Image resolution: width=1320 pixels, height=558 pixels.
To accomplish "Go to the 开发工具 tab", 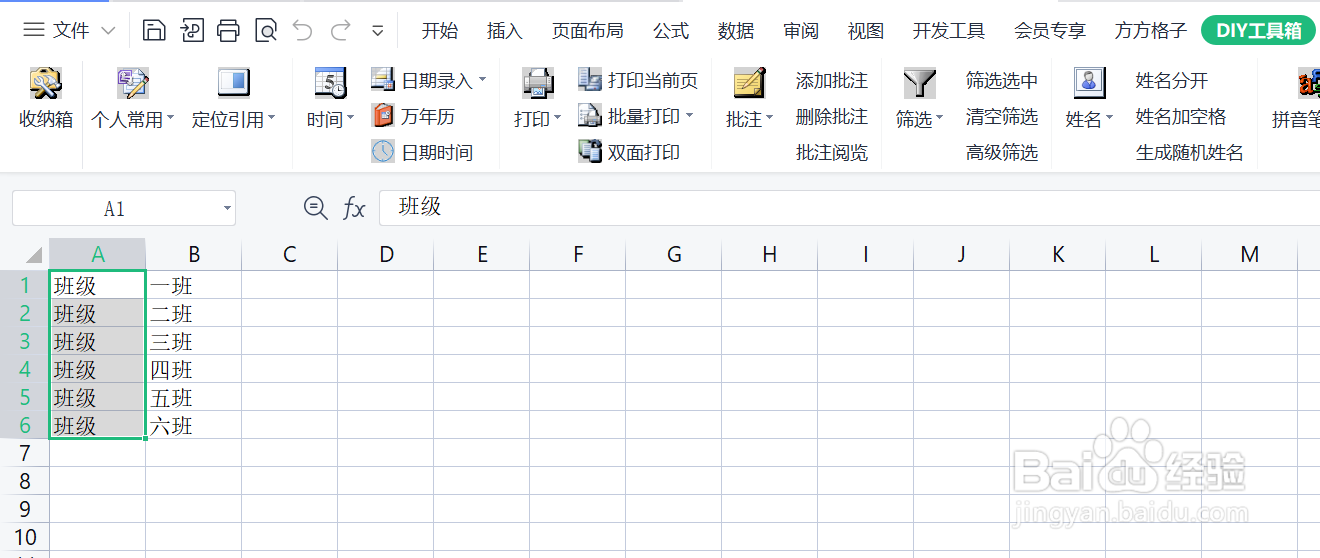I will [x=949, y=31].
